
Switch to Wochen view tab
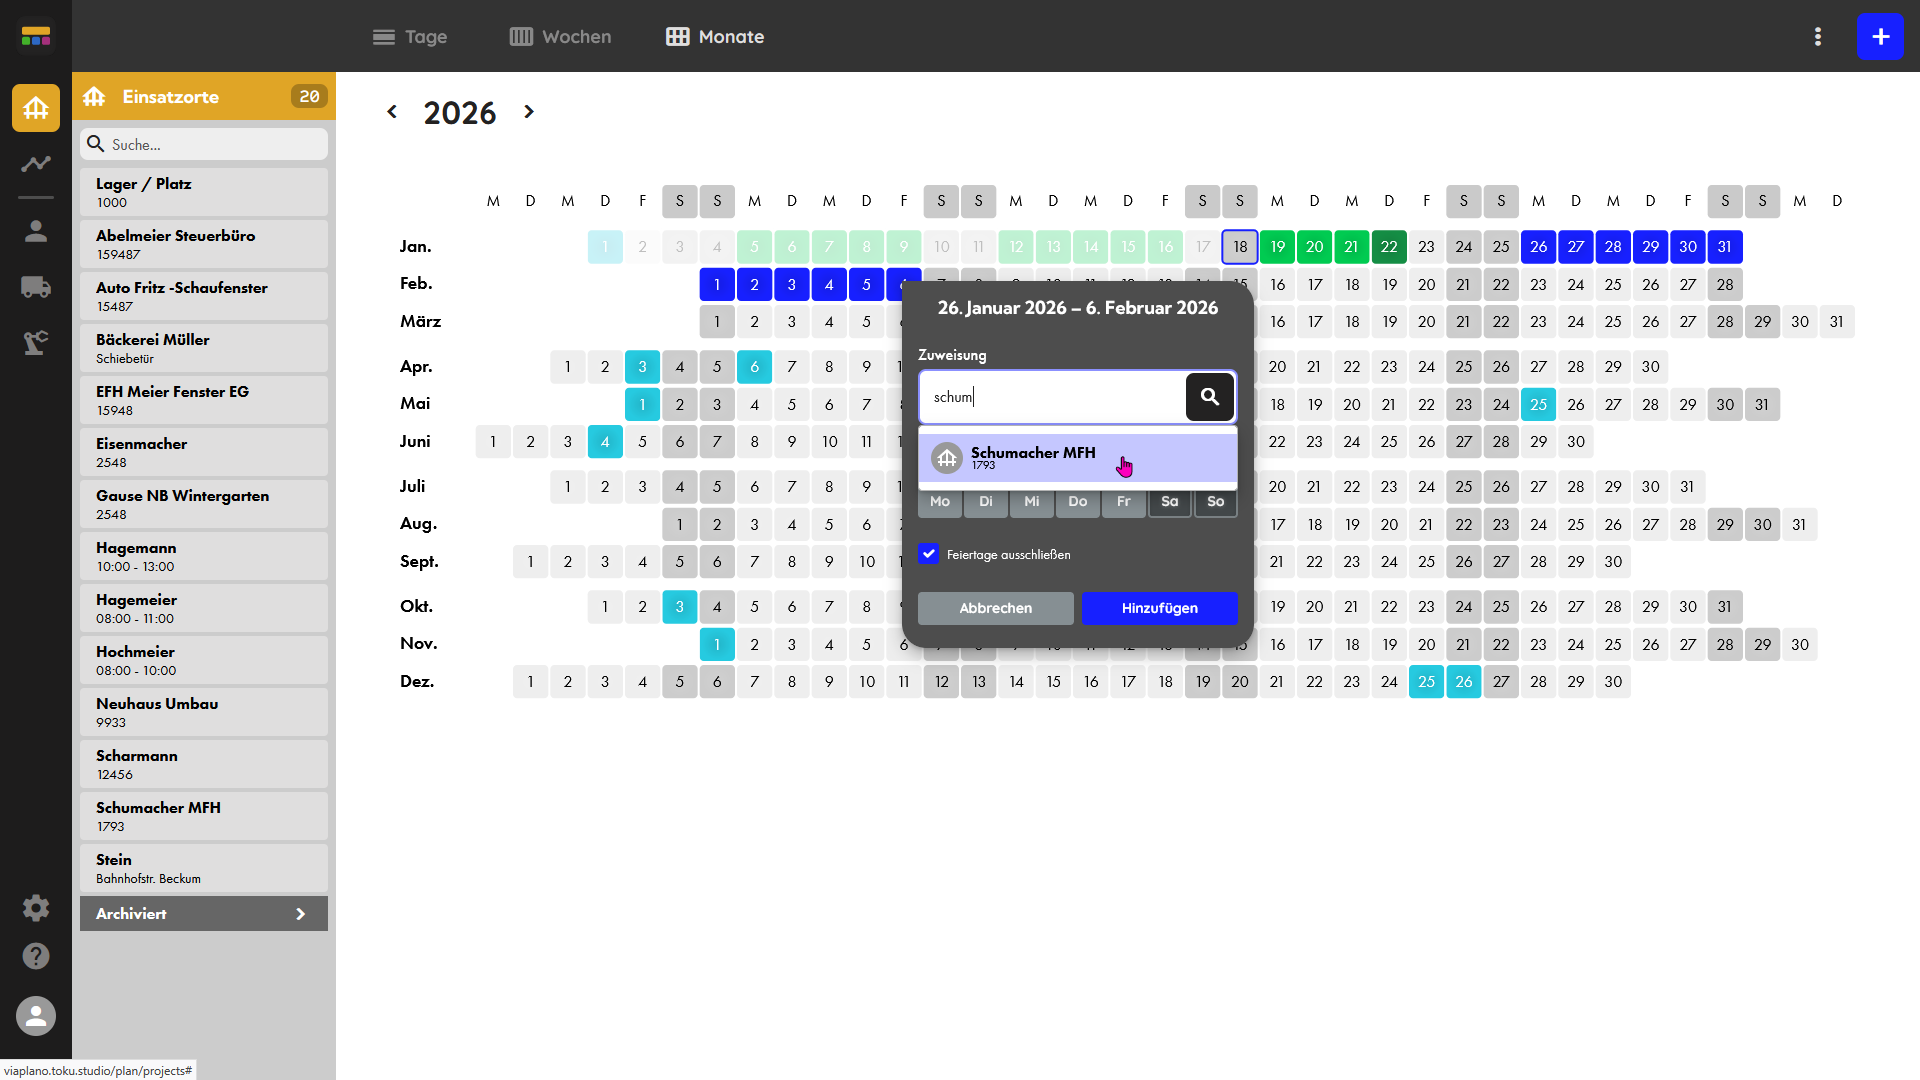560,37
